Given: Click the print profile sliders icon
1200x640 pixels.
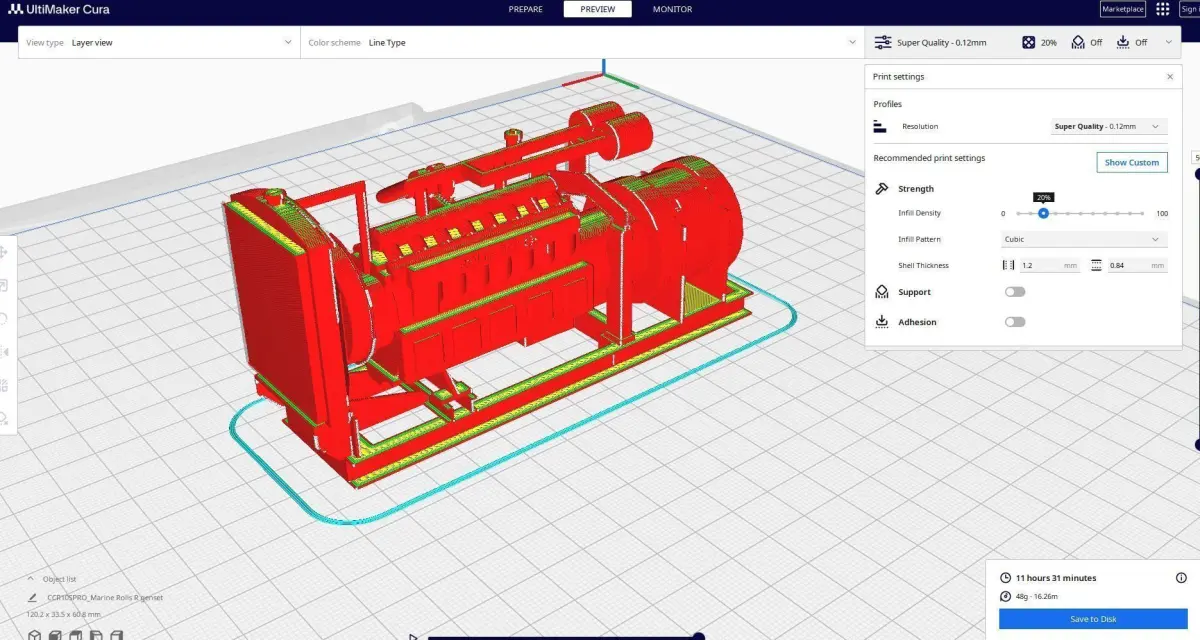Looking at the screenshot, I should [883, 42].
